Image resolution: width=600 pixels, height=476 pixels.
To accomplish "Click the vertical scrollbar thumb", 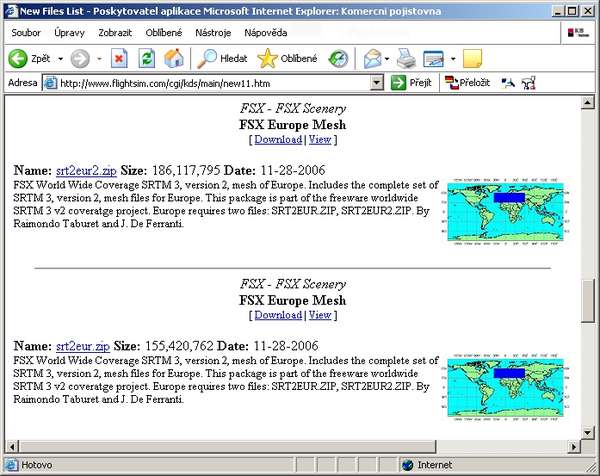I will (587, 302).
